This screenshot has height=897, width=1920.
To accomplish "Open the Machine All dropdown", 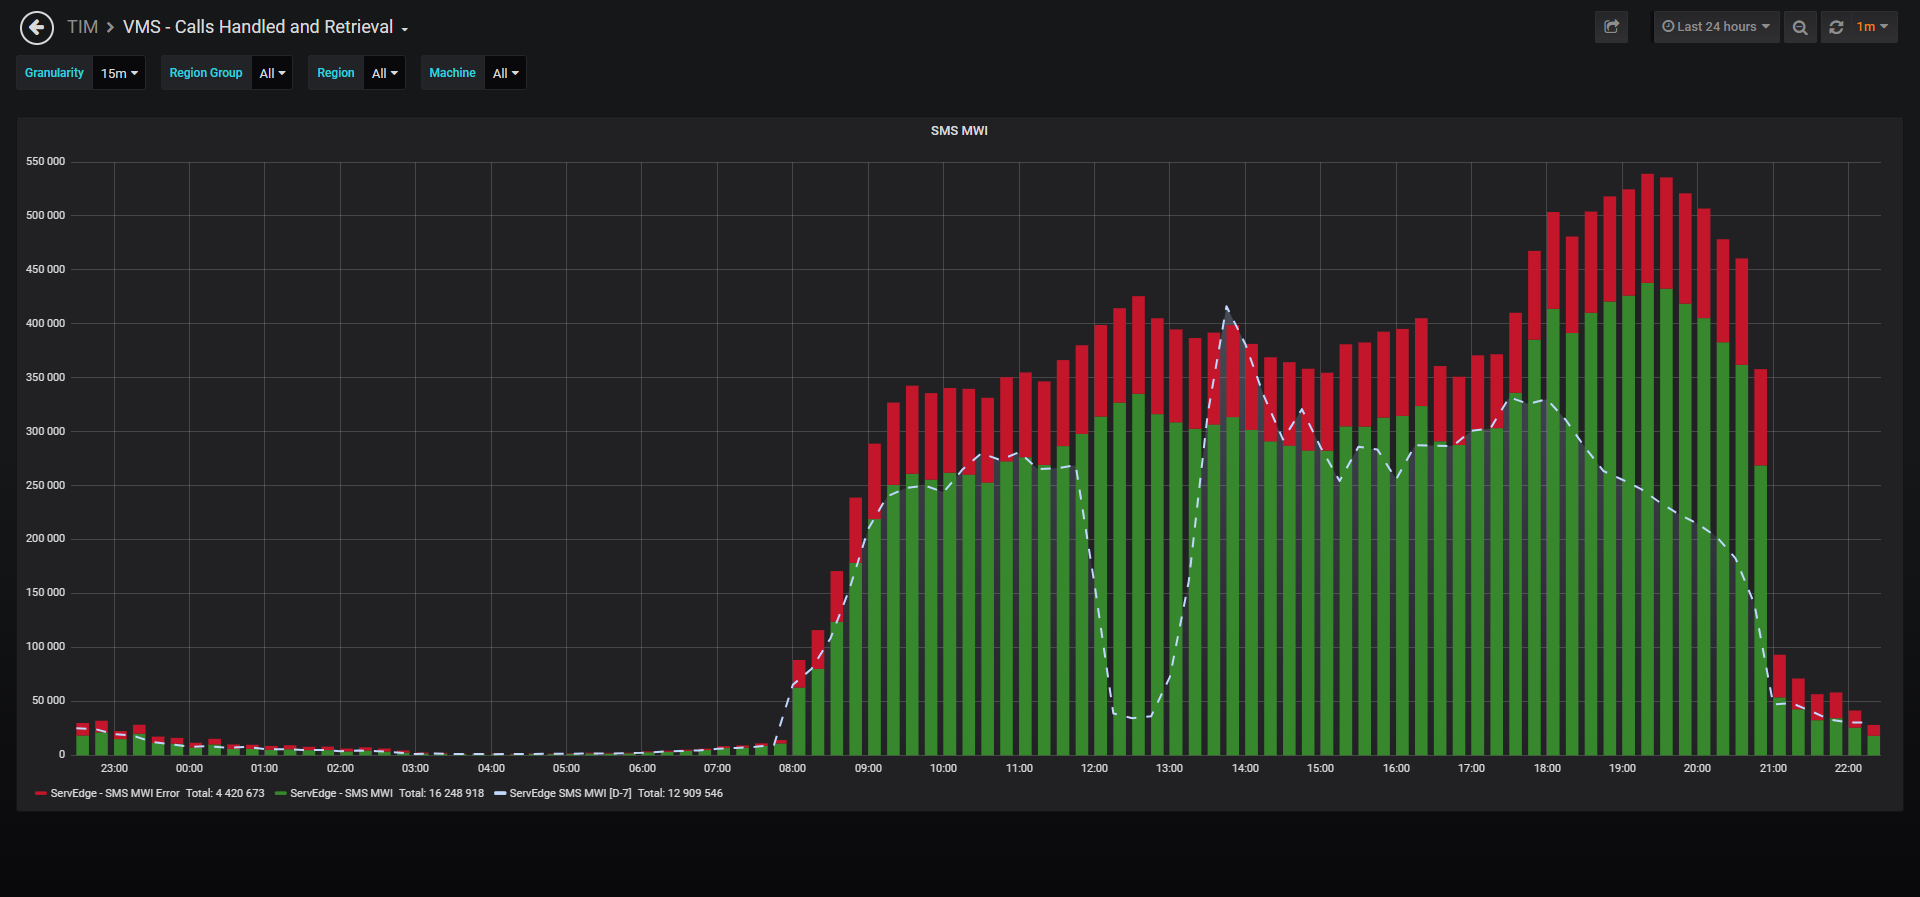I will pos(505,73).
